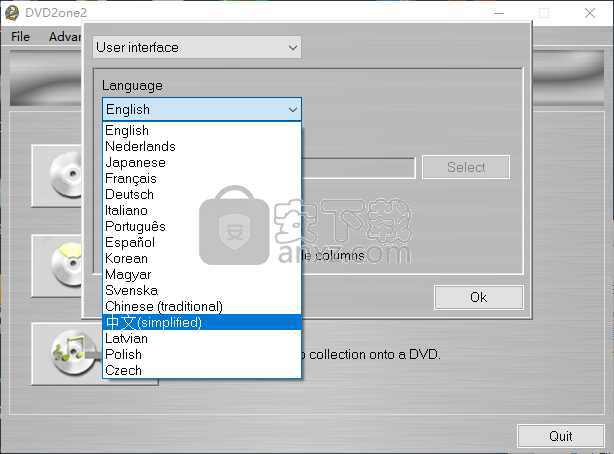Collapse the Language combo box showing English
This screenshot has width=614, height=454.
202,109
